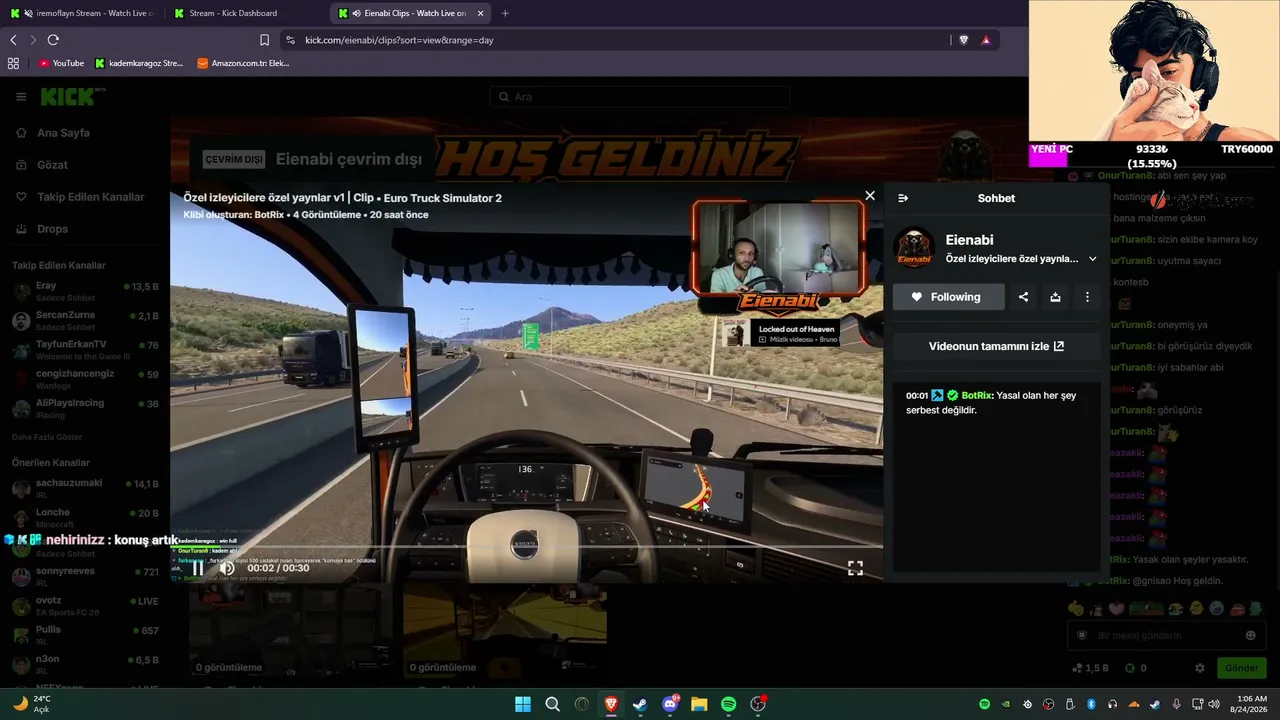Open Eienabi's channel avatar
1280x720 pixels.
pyautogui.click(x=914, y=249)
